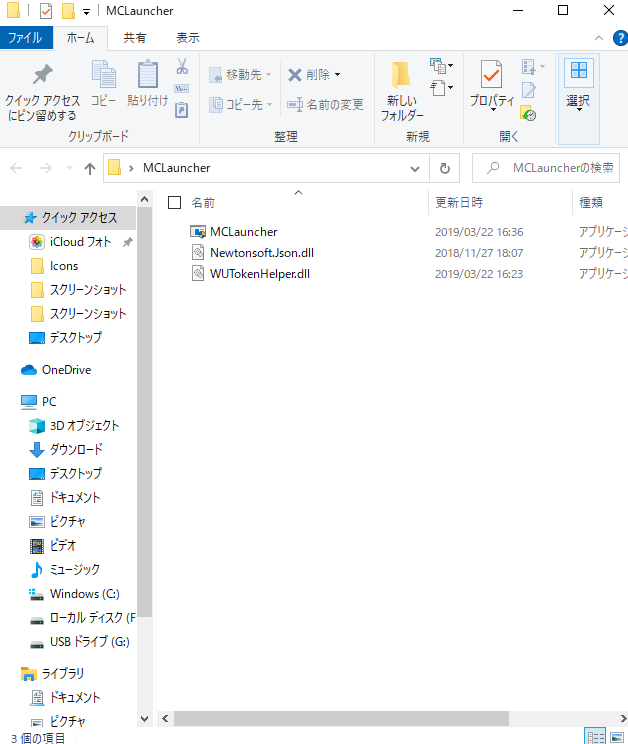628x744 pixels.
Task: Click the Paste shortcut icon
Action: point(182,110)
